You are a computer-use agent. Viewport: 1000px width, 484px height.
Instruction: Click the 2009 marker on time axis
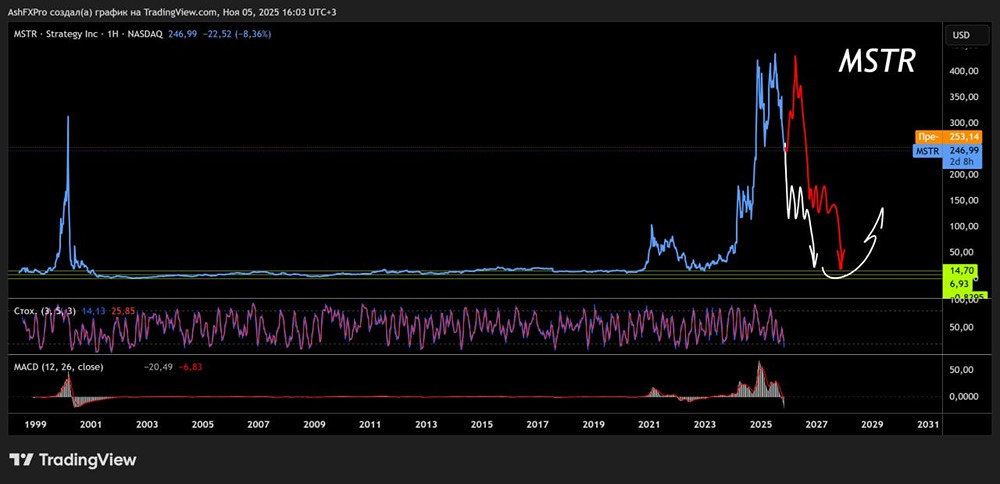pos(314,424)
